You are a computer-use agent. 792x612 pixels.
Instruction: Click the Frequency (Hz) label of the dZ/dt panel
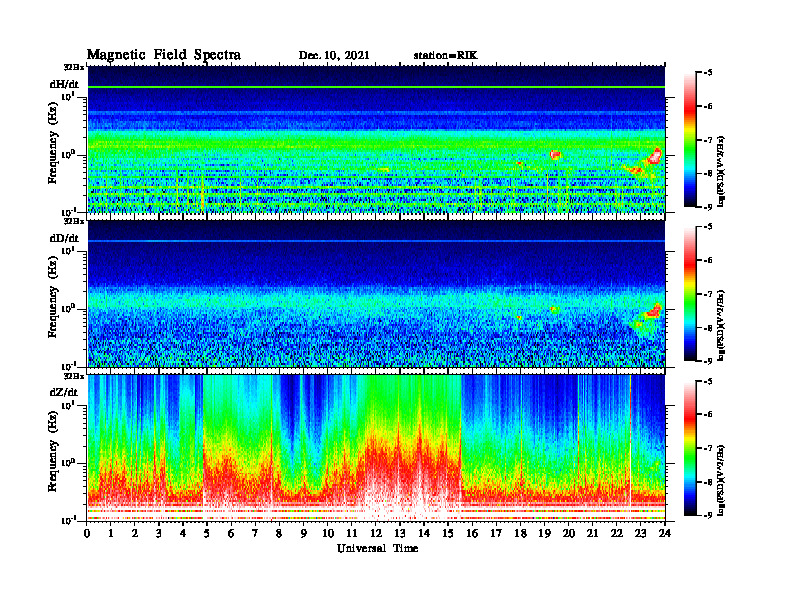(x=53, y=451)
